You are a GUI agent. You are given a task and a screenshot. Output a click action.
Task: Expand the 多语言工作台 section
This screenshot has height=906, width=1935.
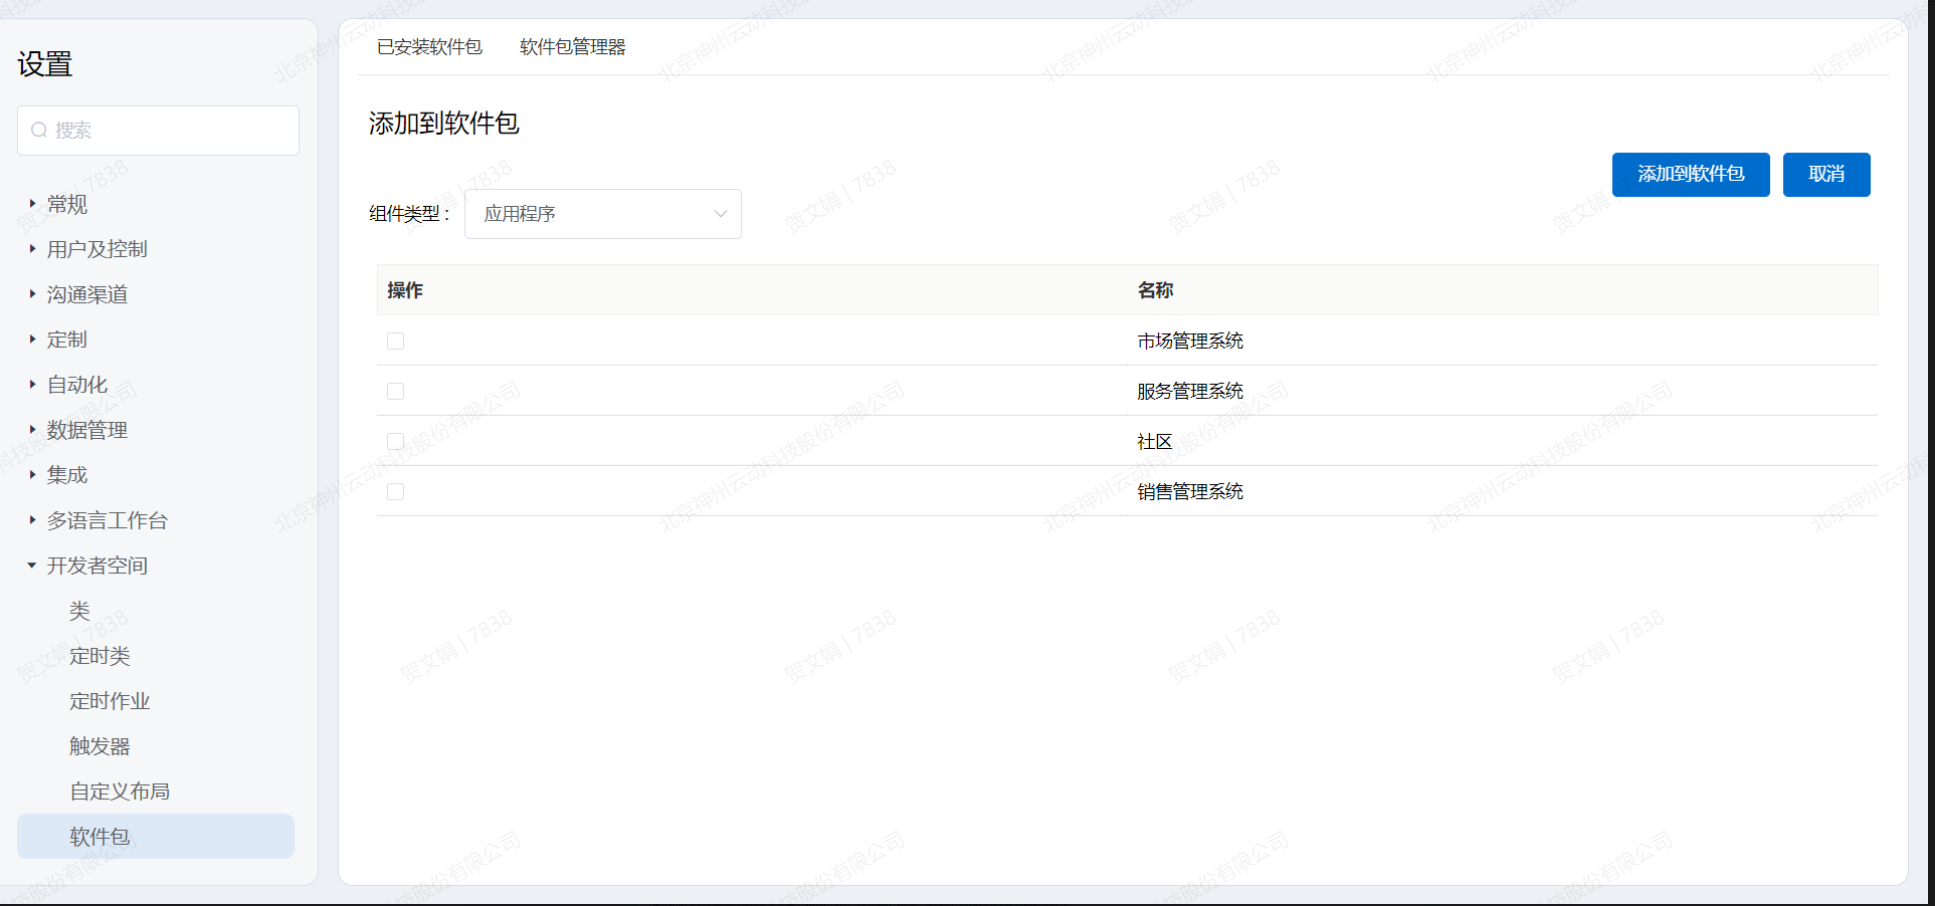32,520
